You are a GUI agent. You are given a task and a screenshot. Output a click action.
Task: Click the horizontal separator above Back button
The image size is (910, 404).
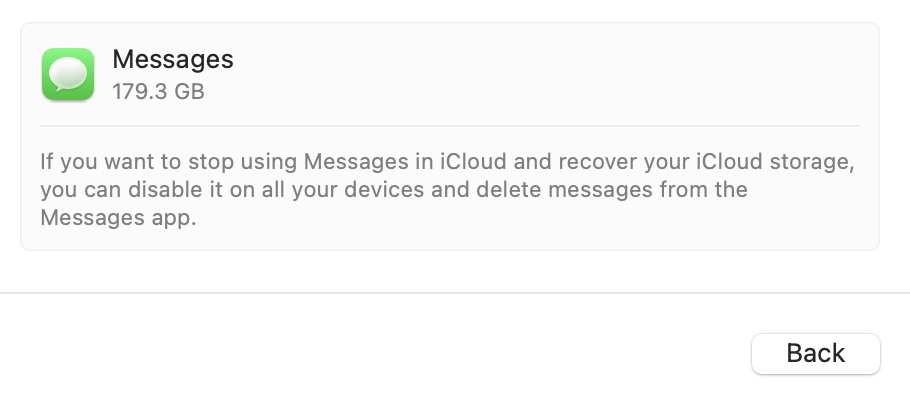coord(455,293)
